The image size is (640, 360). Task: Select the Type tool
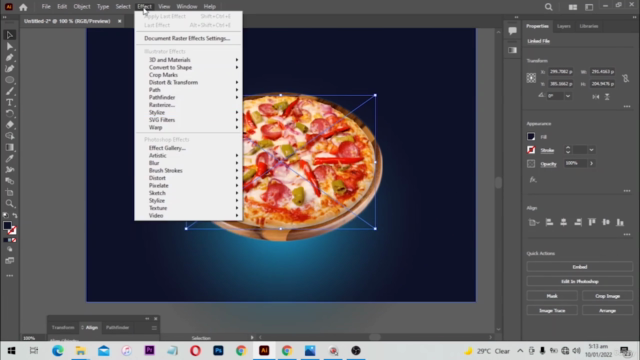(x=9, y=102)
